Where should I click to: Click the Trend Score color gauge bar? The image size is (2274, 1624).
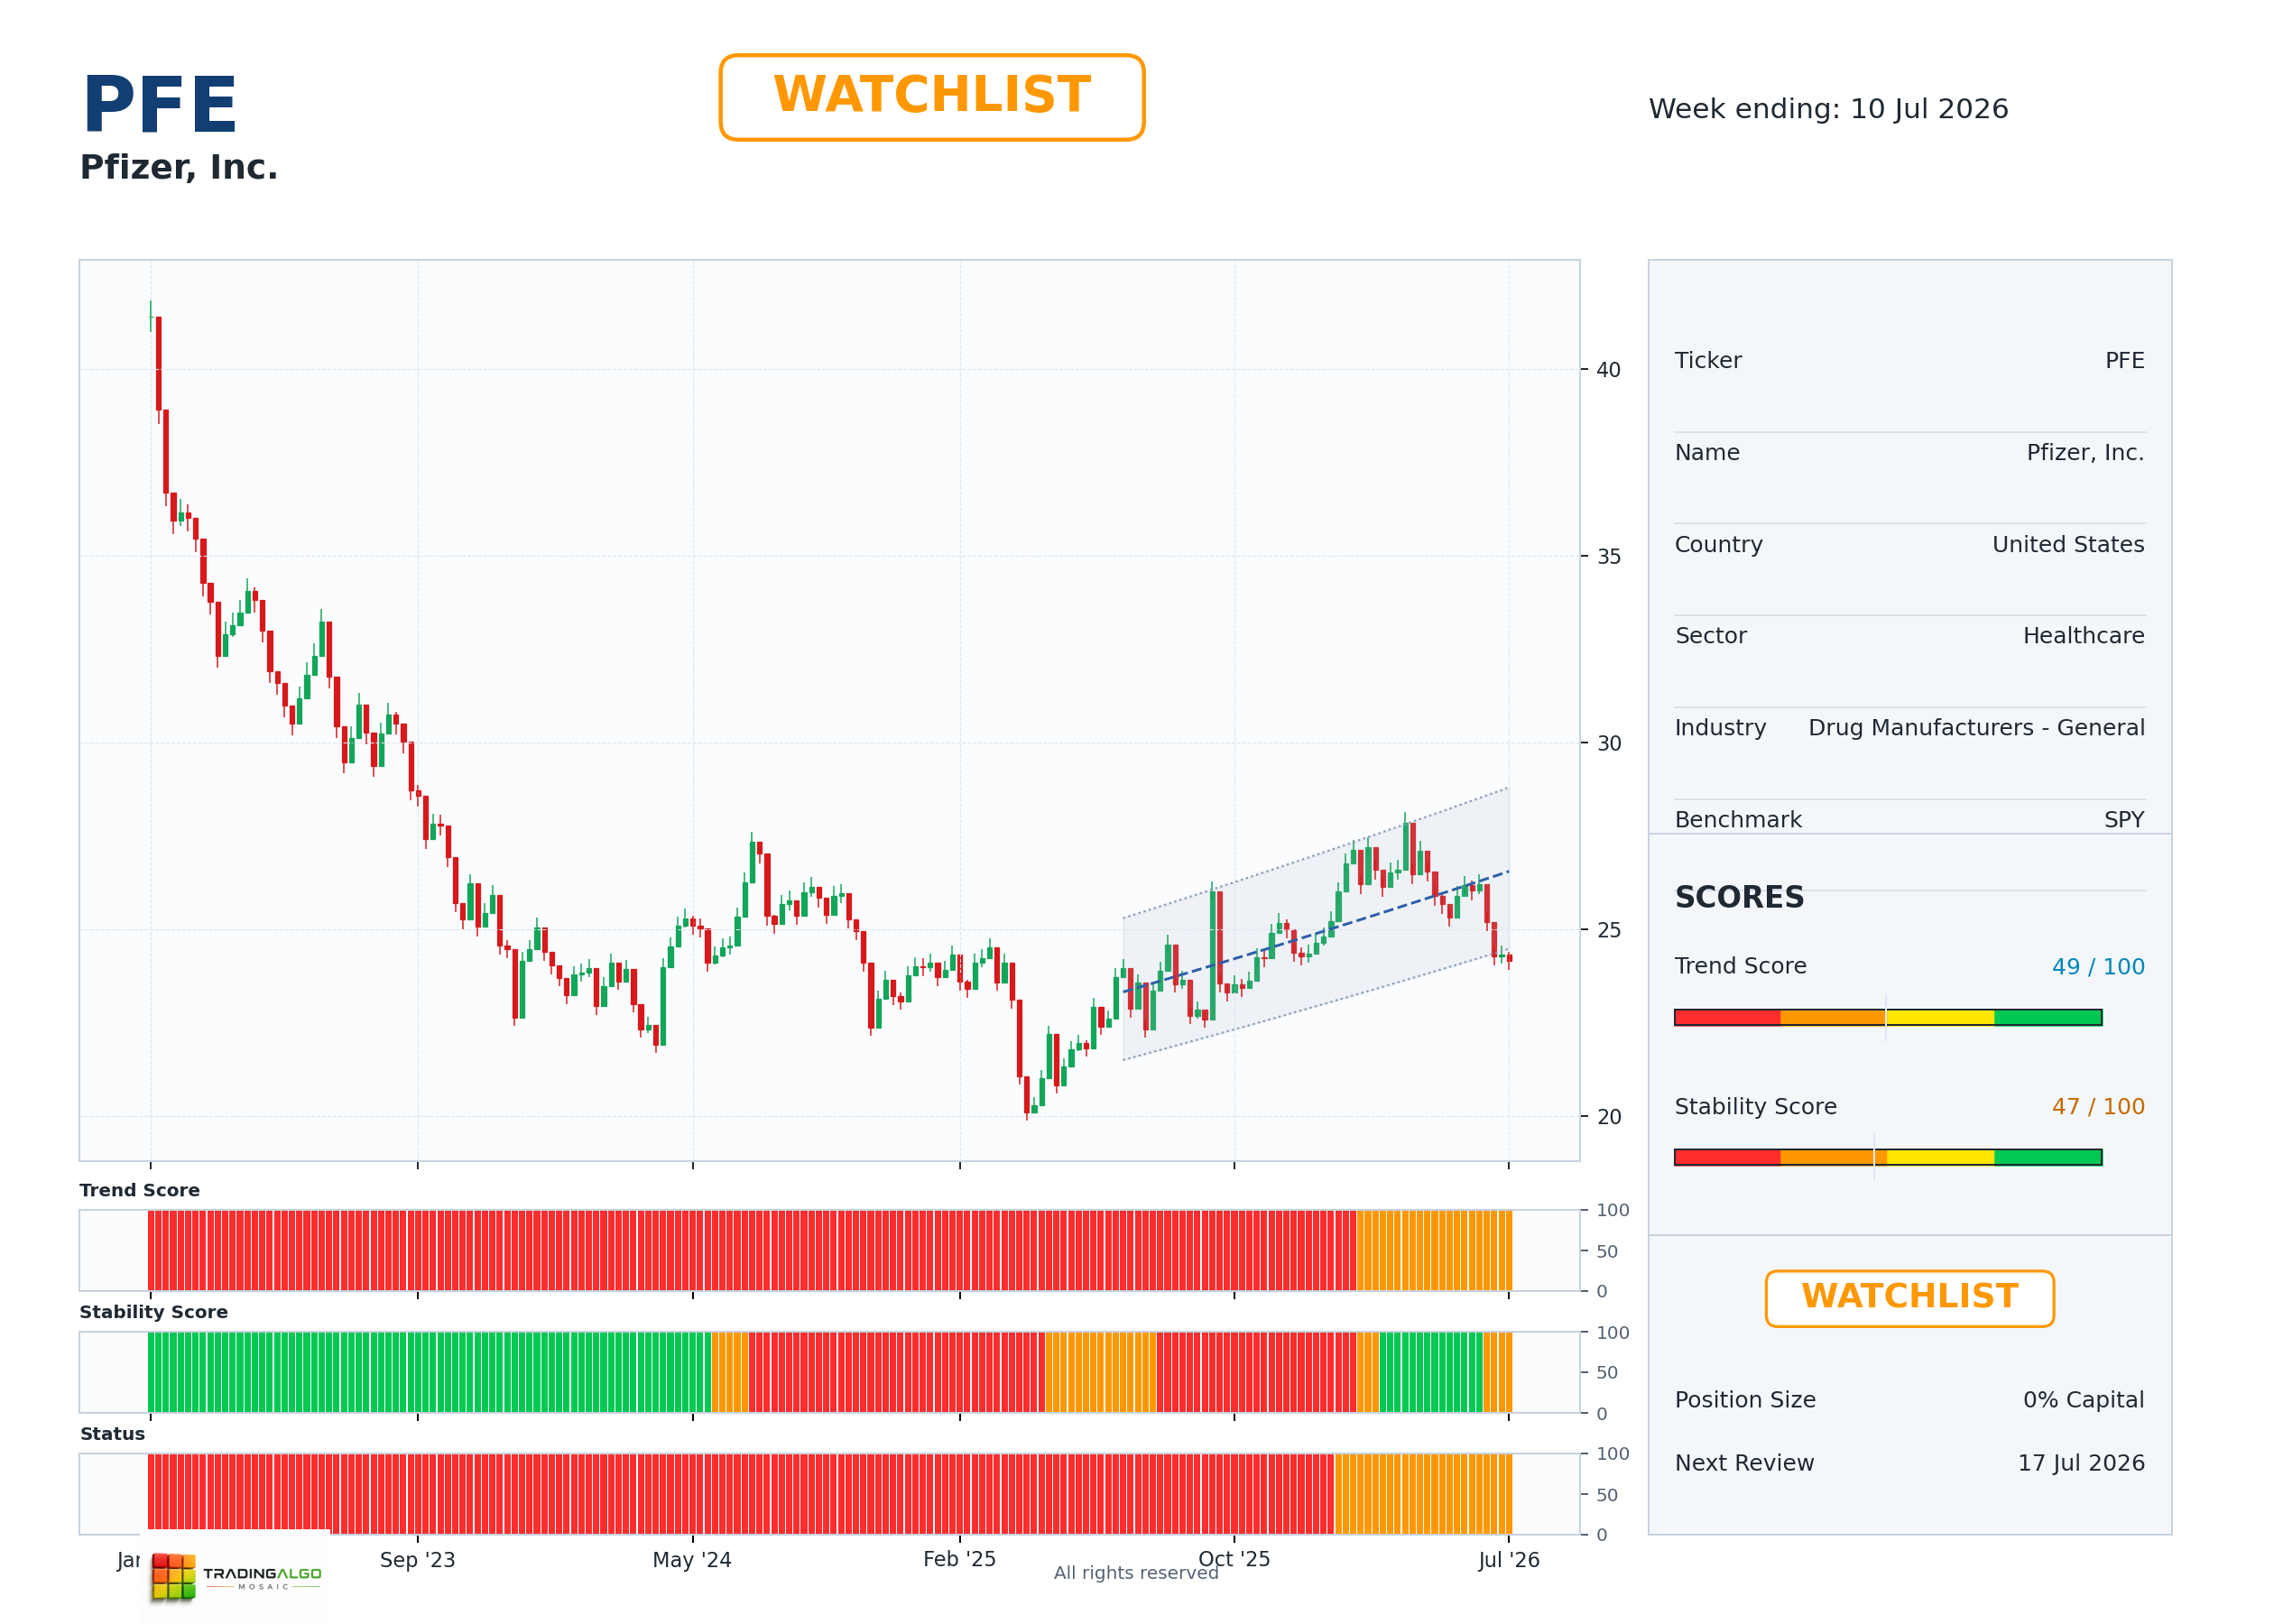(x=1888, y=1017)
